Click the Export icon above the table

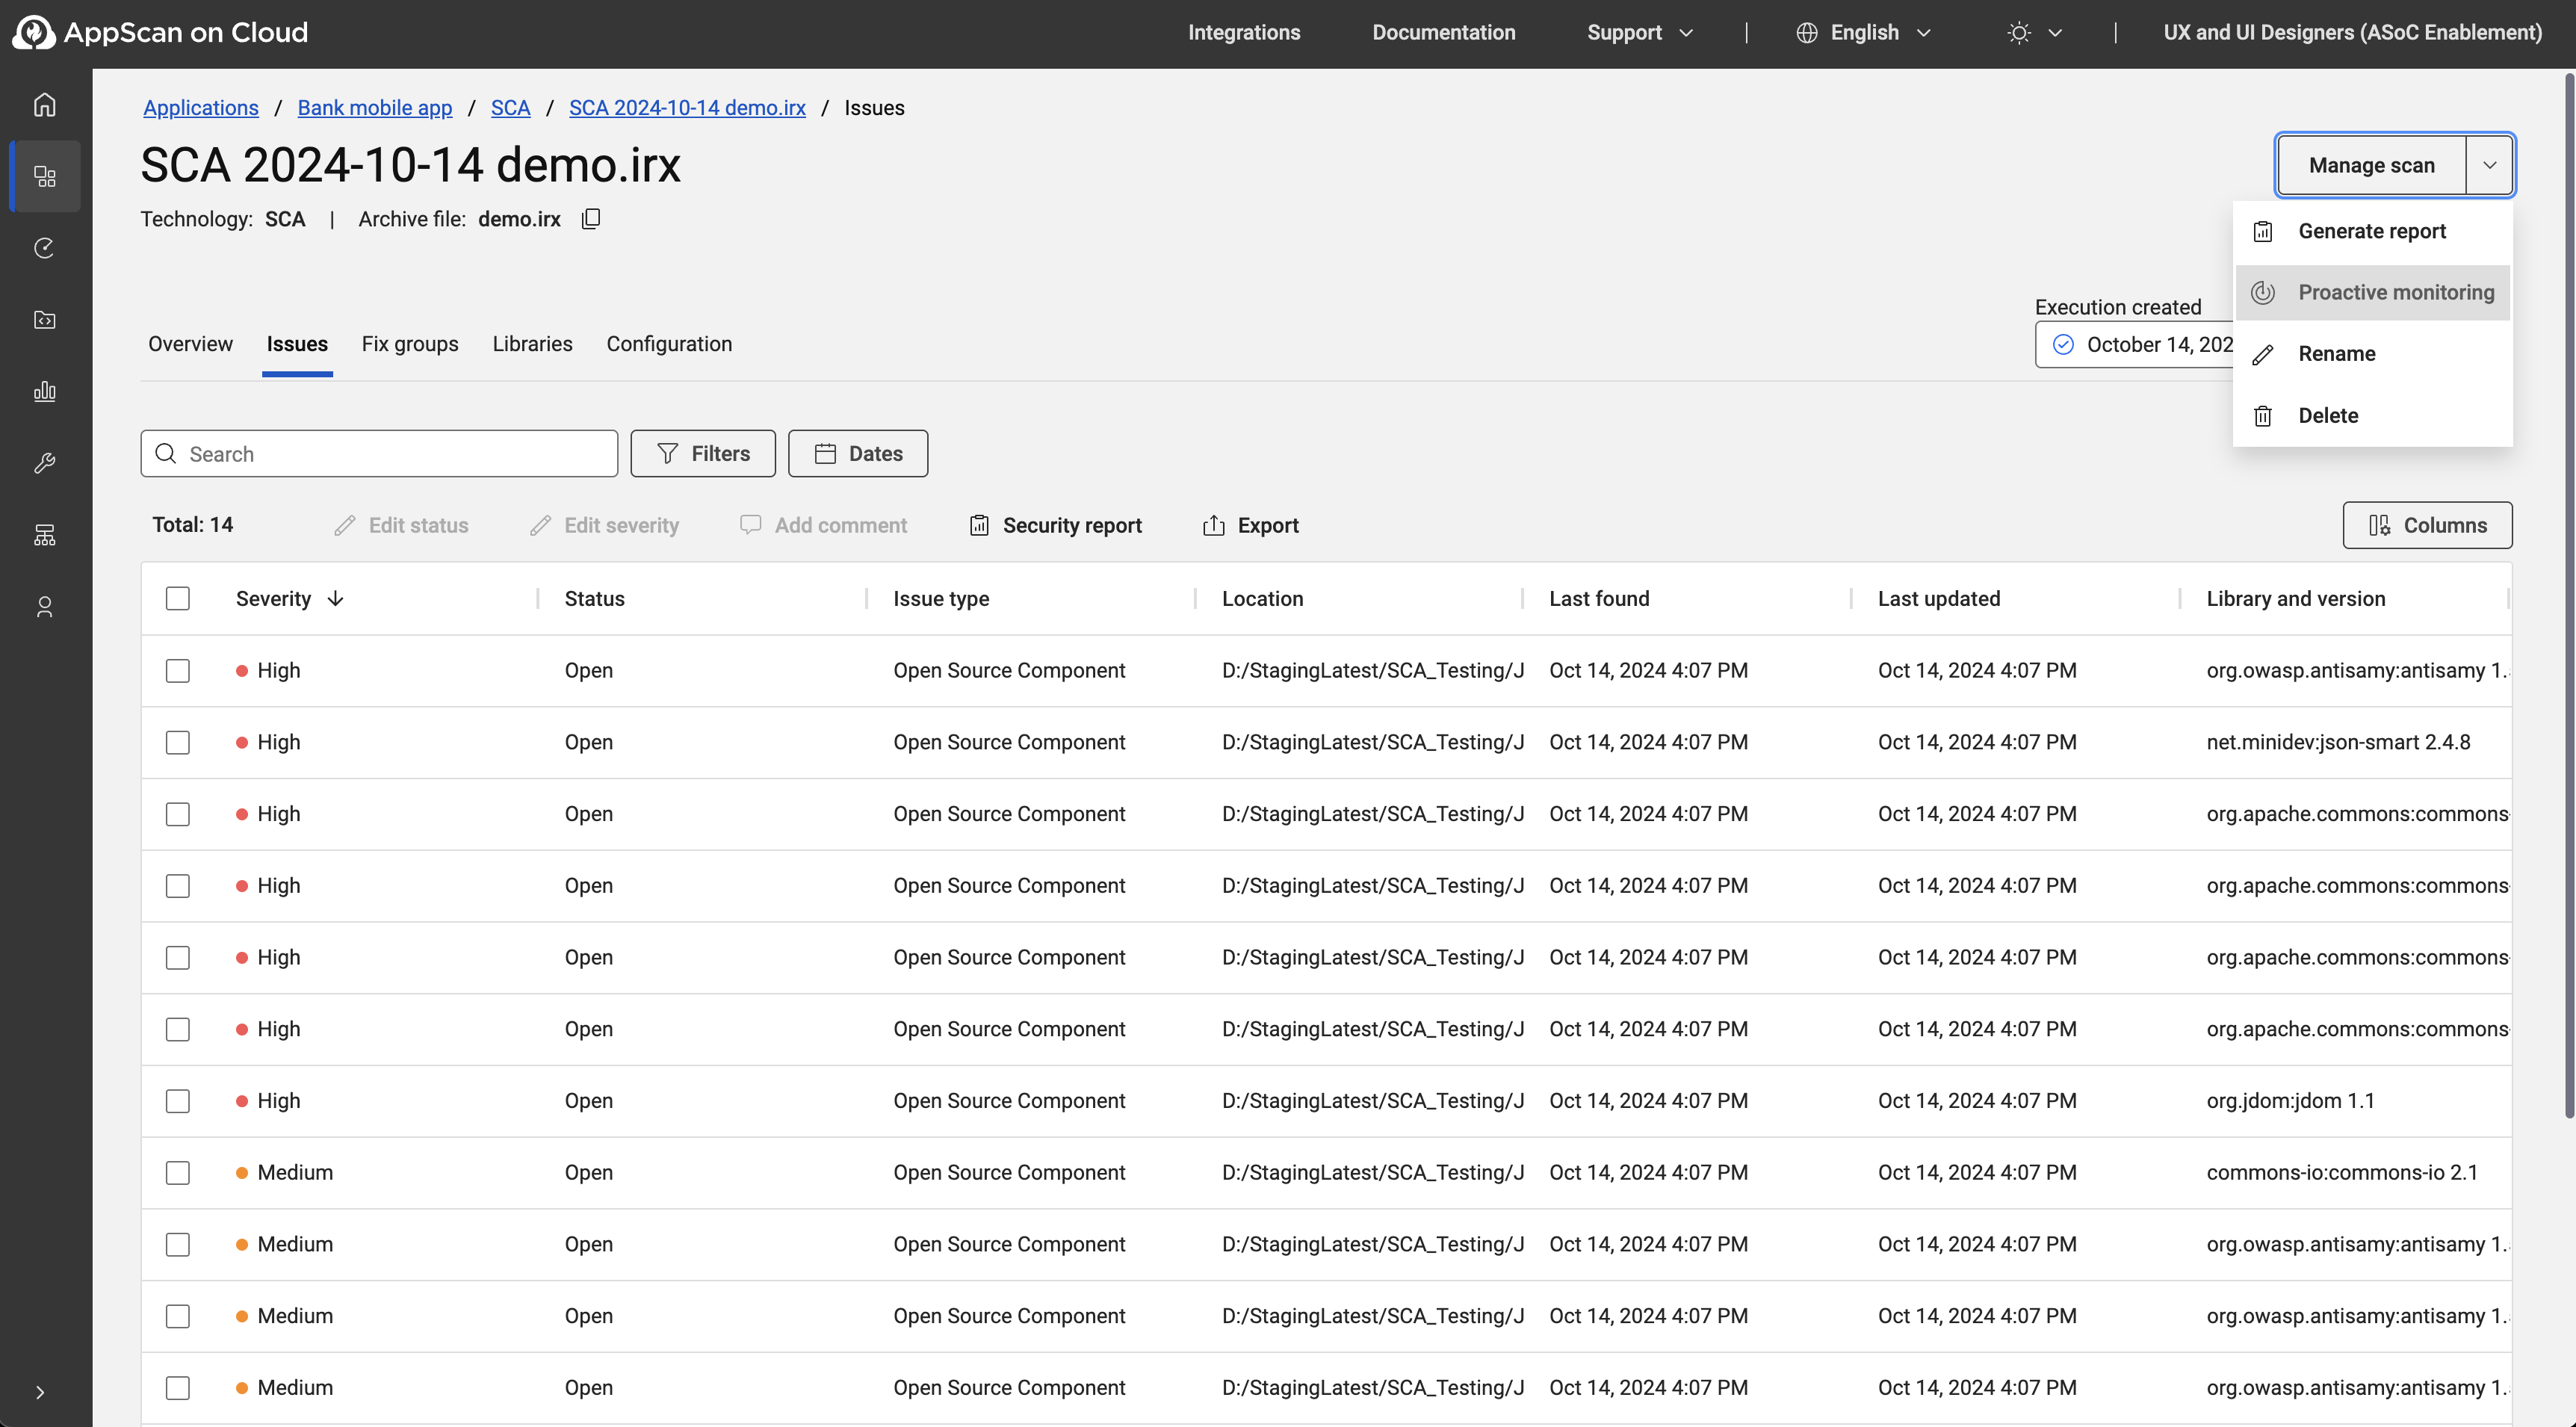tap(1213, 525)
